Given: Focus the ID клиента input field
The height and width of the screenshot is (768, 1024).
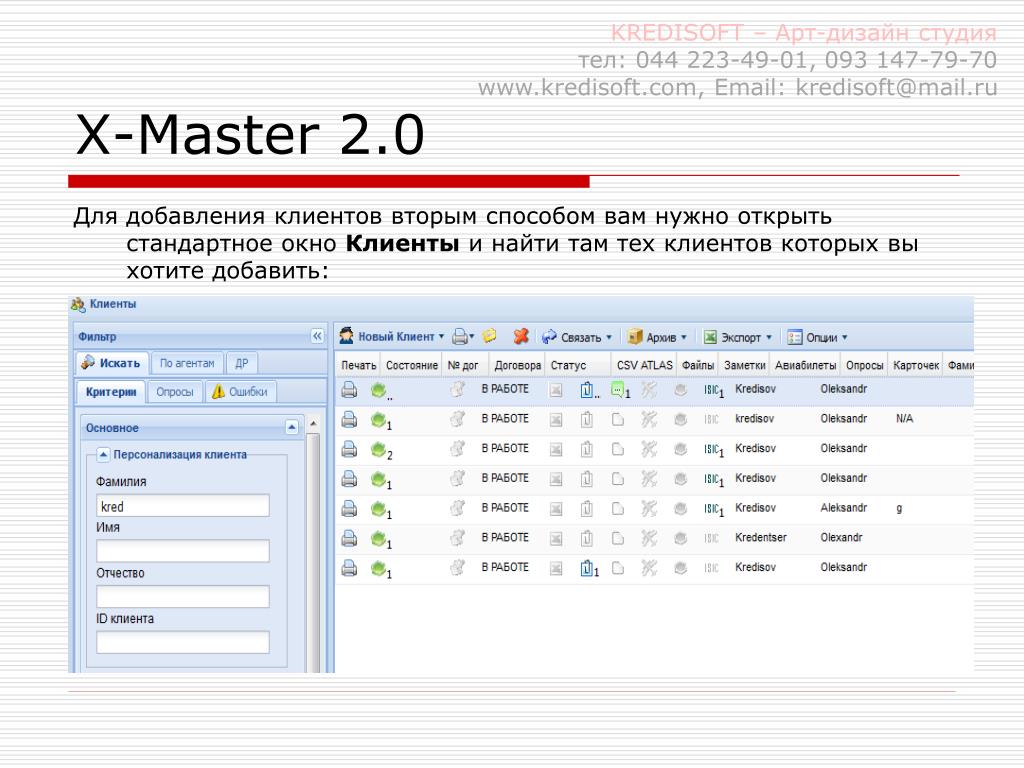Looking at the screenshot, I should [183, 643].
